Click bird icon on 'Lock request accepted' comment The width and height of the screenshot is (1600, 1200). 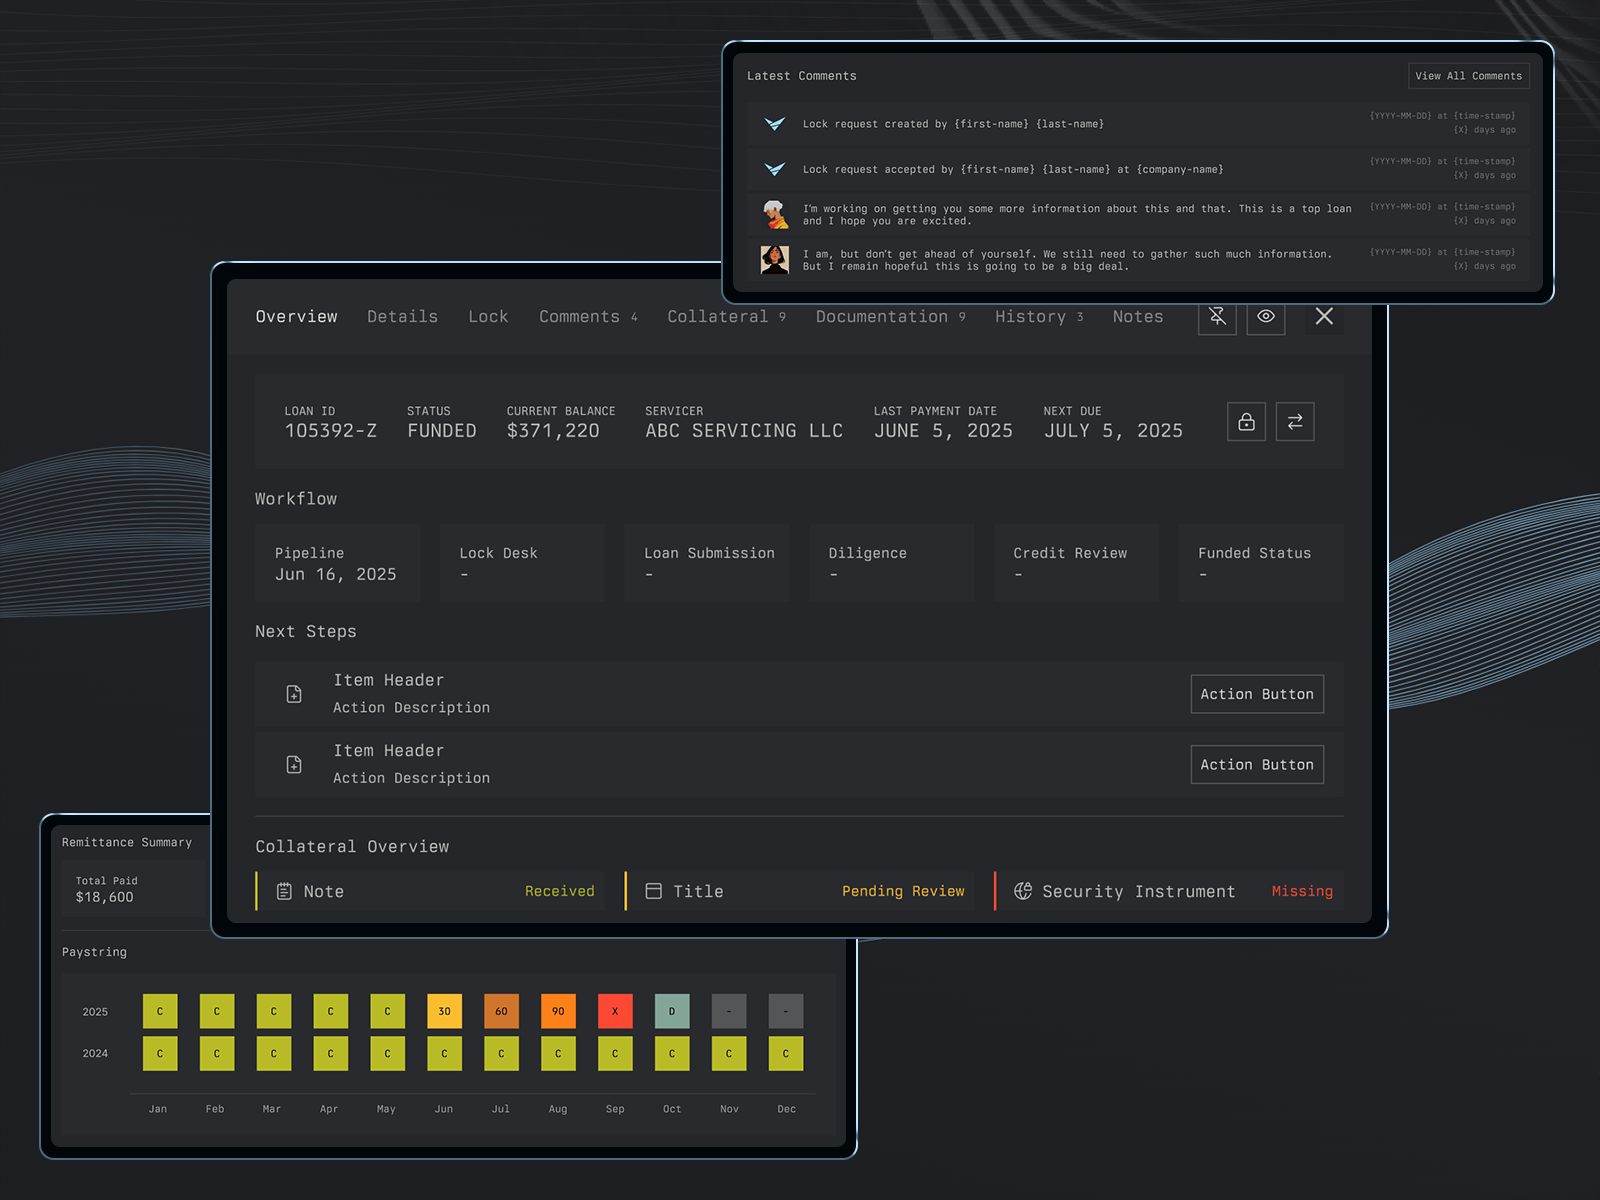pos(775,169)
